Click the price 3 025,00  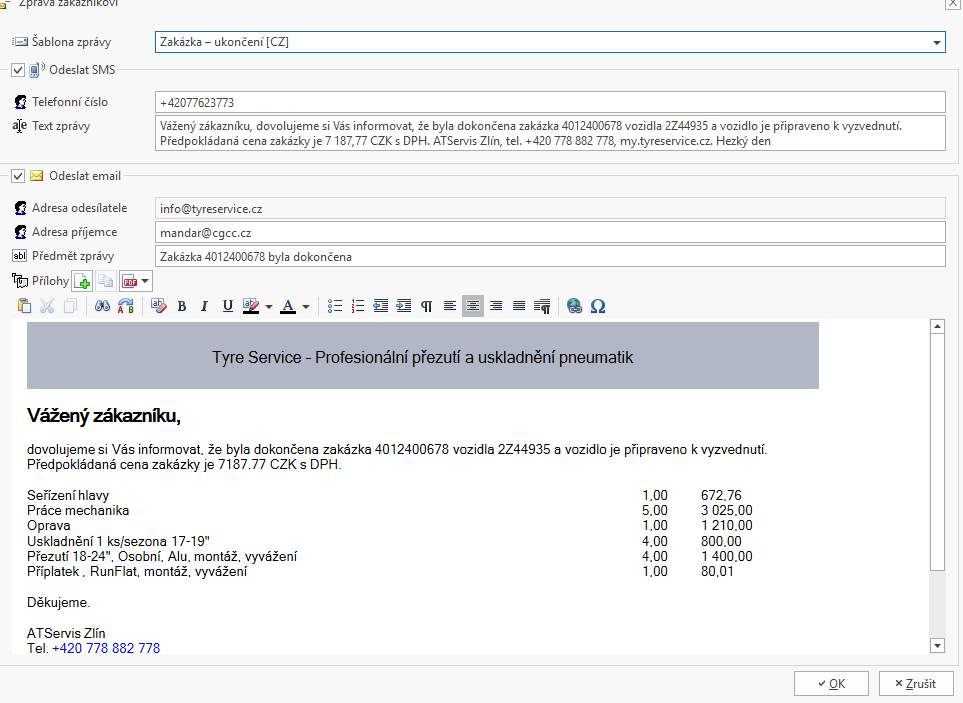coord(727,511)
